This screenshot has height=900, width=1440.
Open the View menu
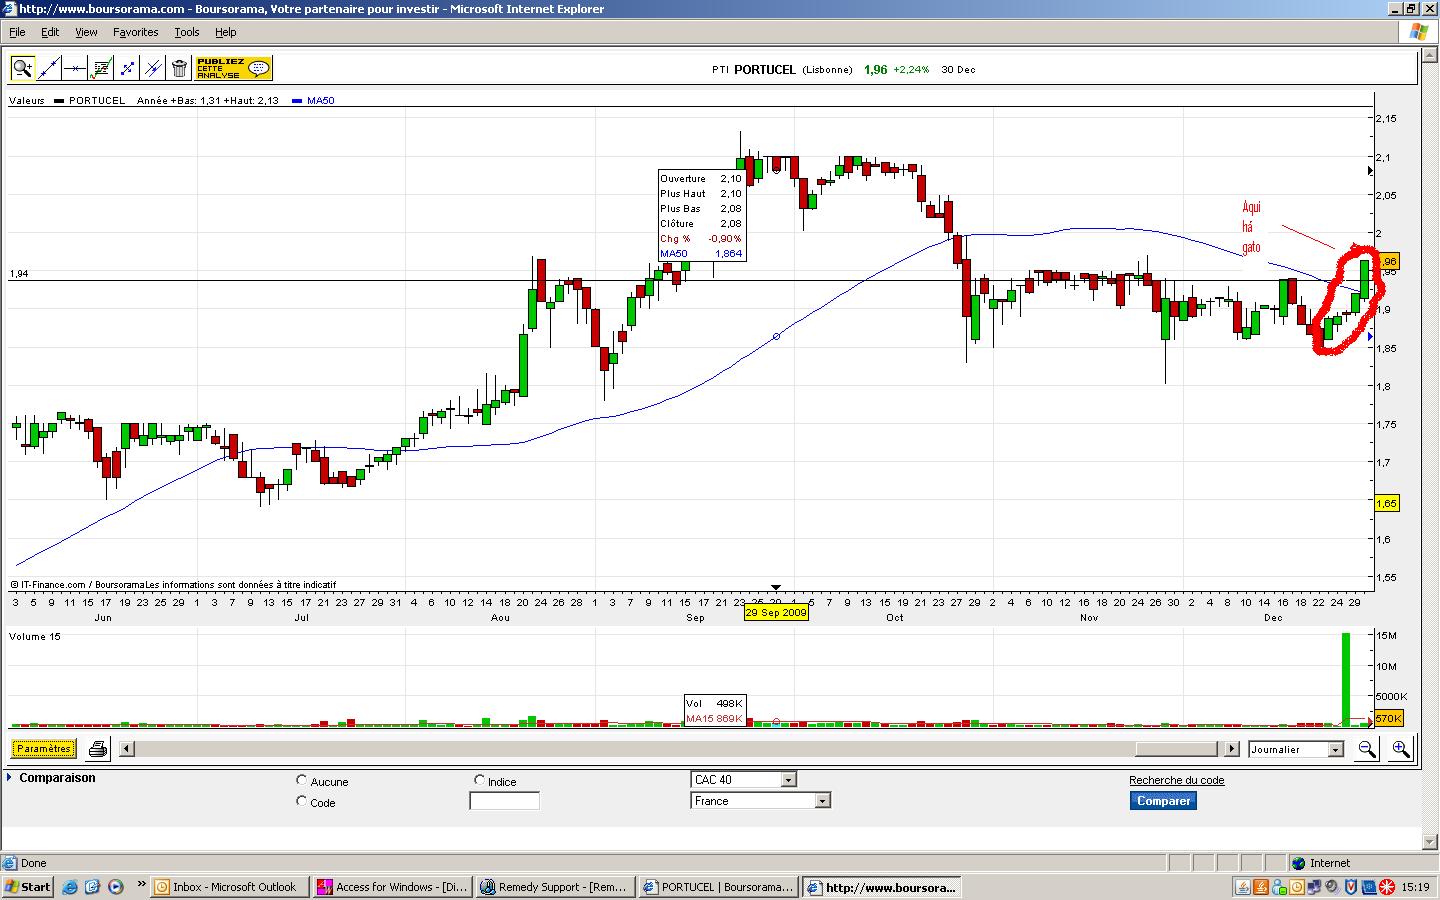tap(86, 32)
